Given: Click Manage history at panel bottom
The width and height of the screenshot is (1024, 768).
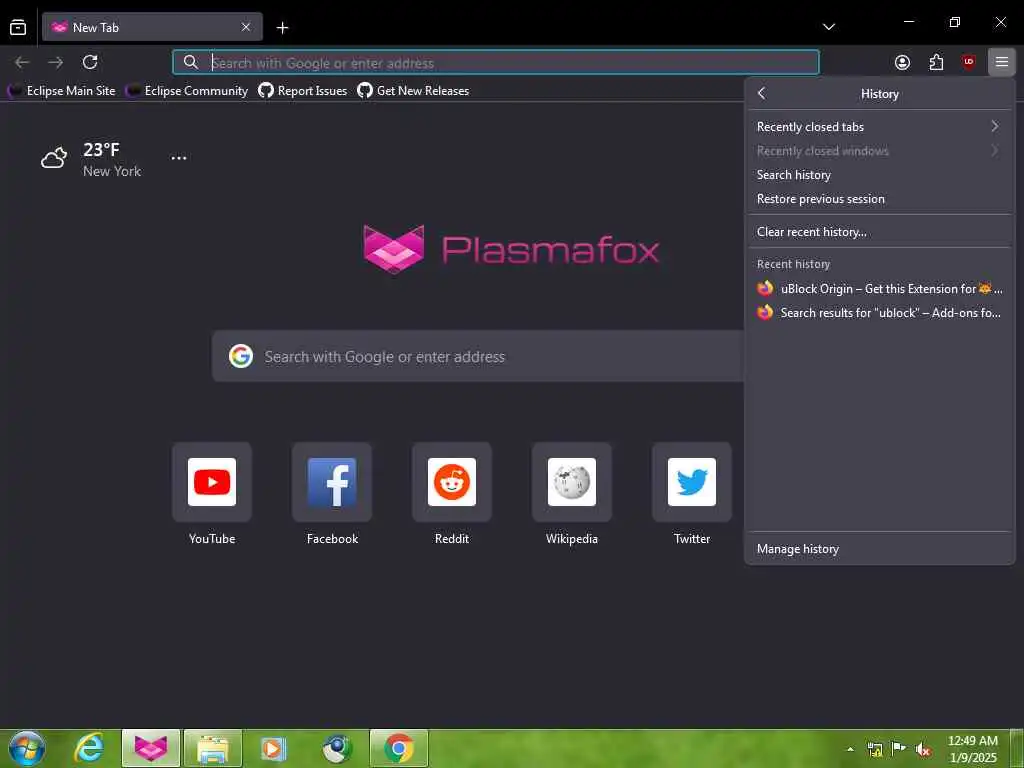Looking at the screenshot, I should pyautogui.click(x=879, y=549).
